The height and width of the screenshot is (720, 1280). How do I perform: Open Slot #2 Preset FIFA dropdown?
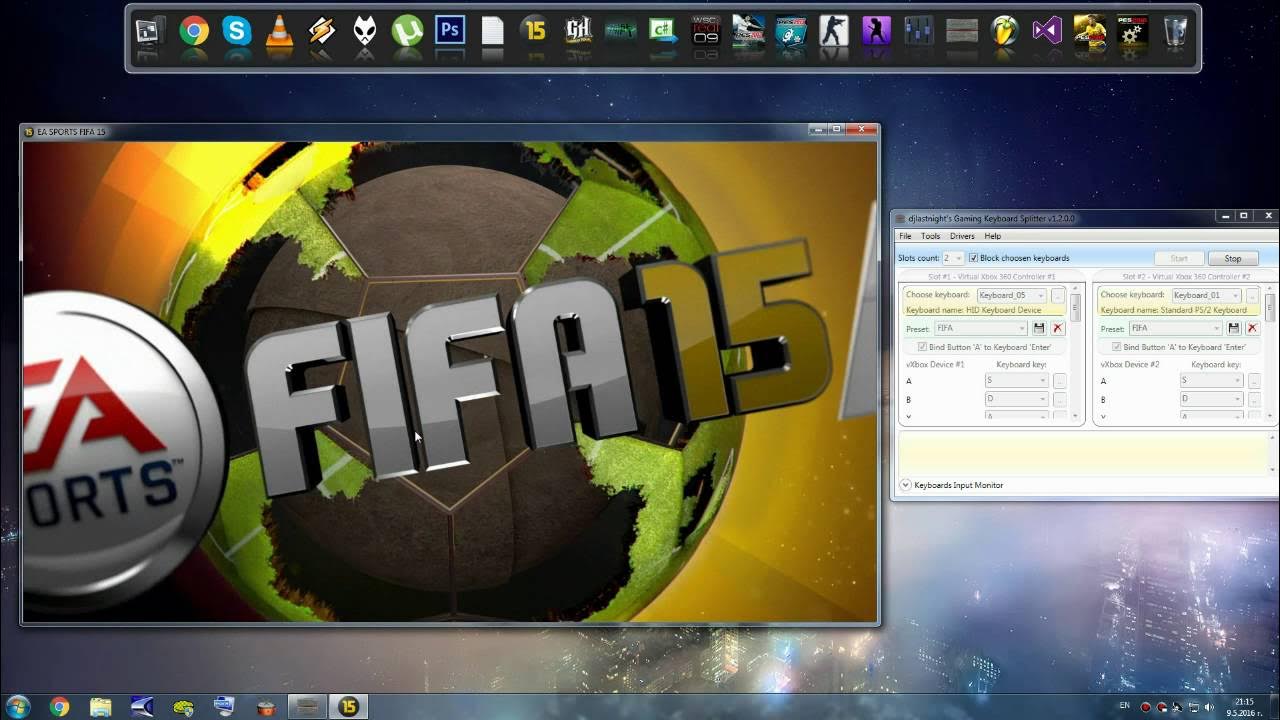[1174, 328]
